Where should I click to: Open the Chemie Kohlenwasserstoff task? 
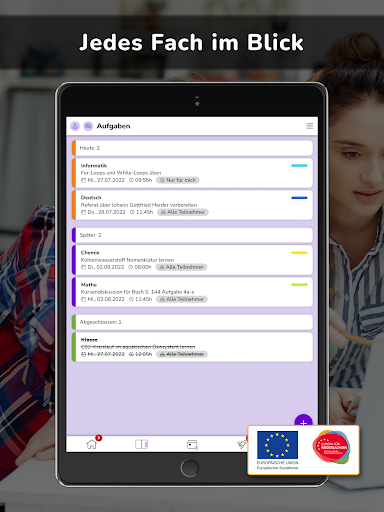click(192, 260)
